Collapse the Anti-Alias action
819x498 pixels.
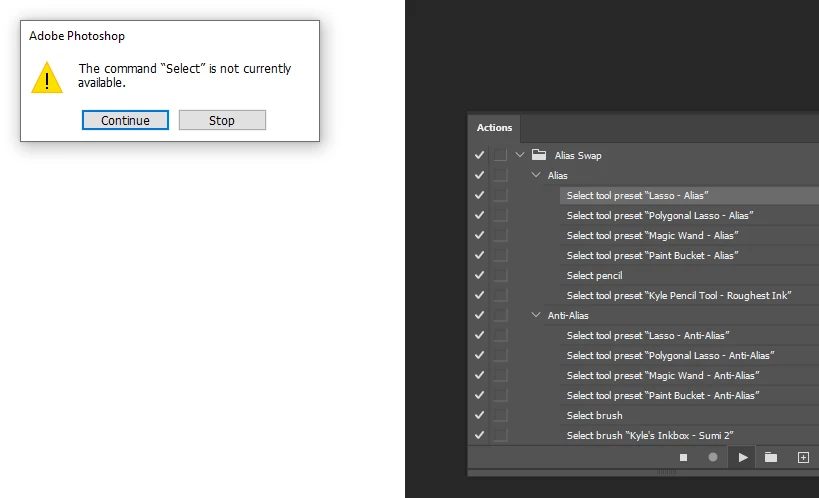(x=536, y=315)
